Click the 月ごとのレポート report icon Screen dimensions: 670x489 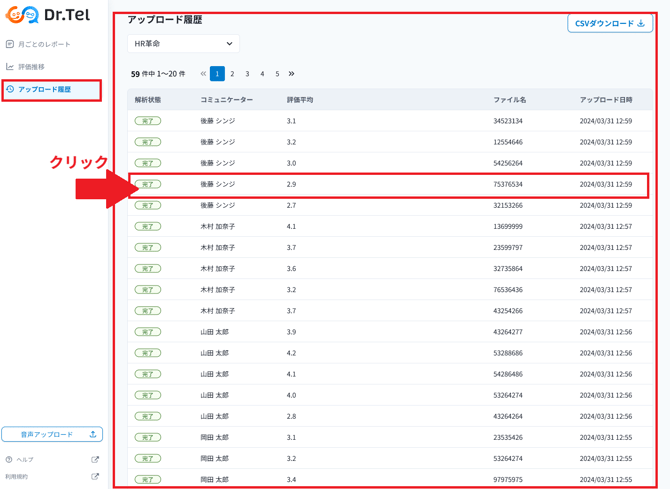coord(10,44)
